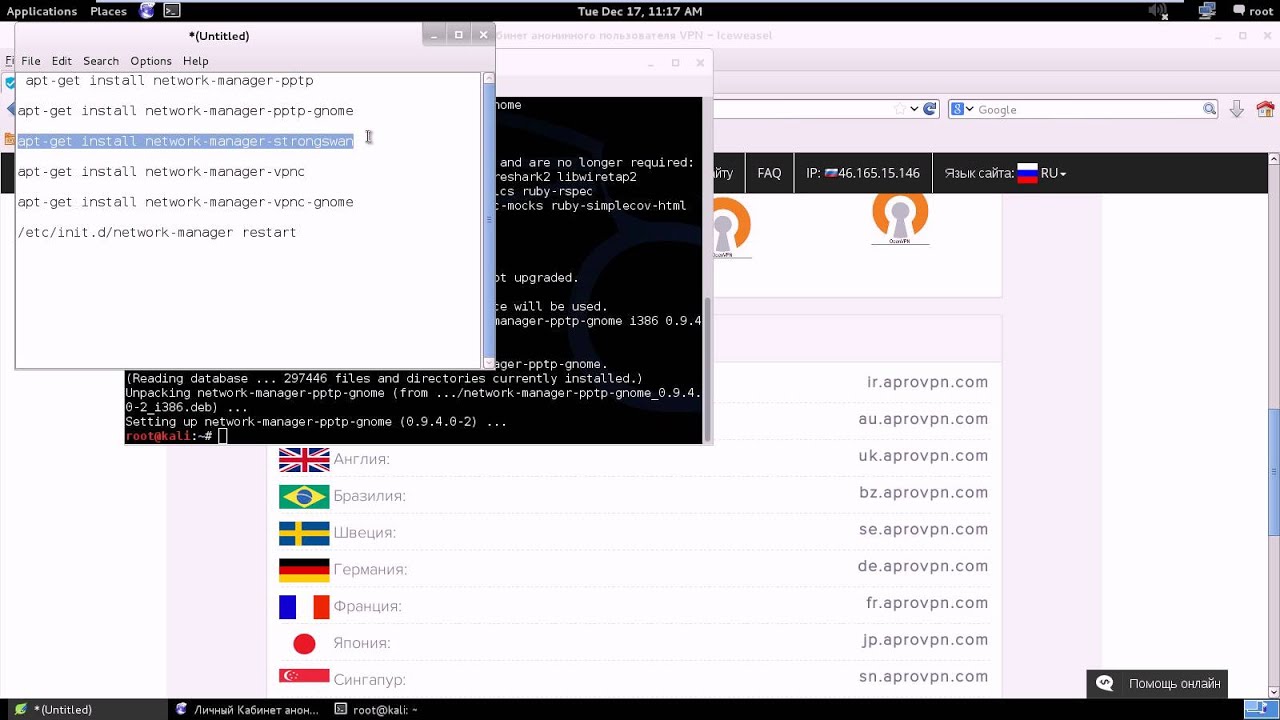This screenshot has height=720, width=1280.
Task: Click server address au.aprovpn.com
Action: click(x=923, y=419)
